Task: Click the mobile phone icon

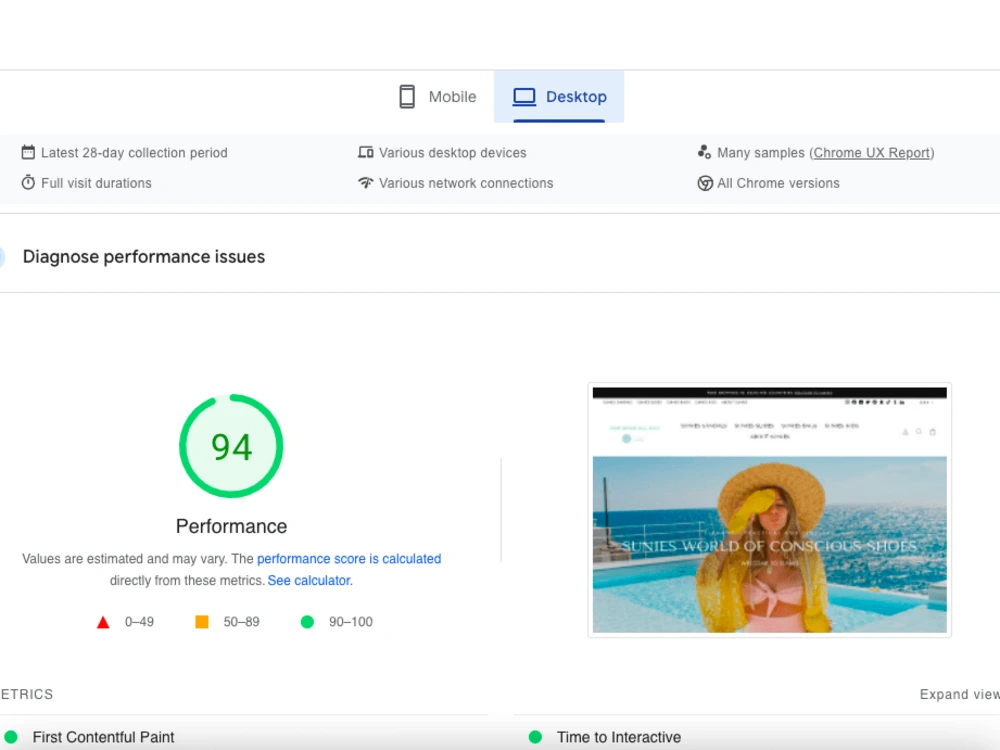Action: point(407,97)
